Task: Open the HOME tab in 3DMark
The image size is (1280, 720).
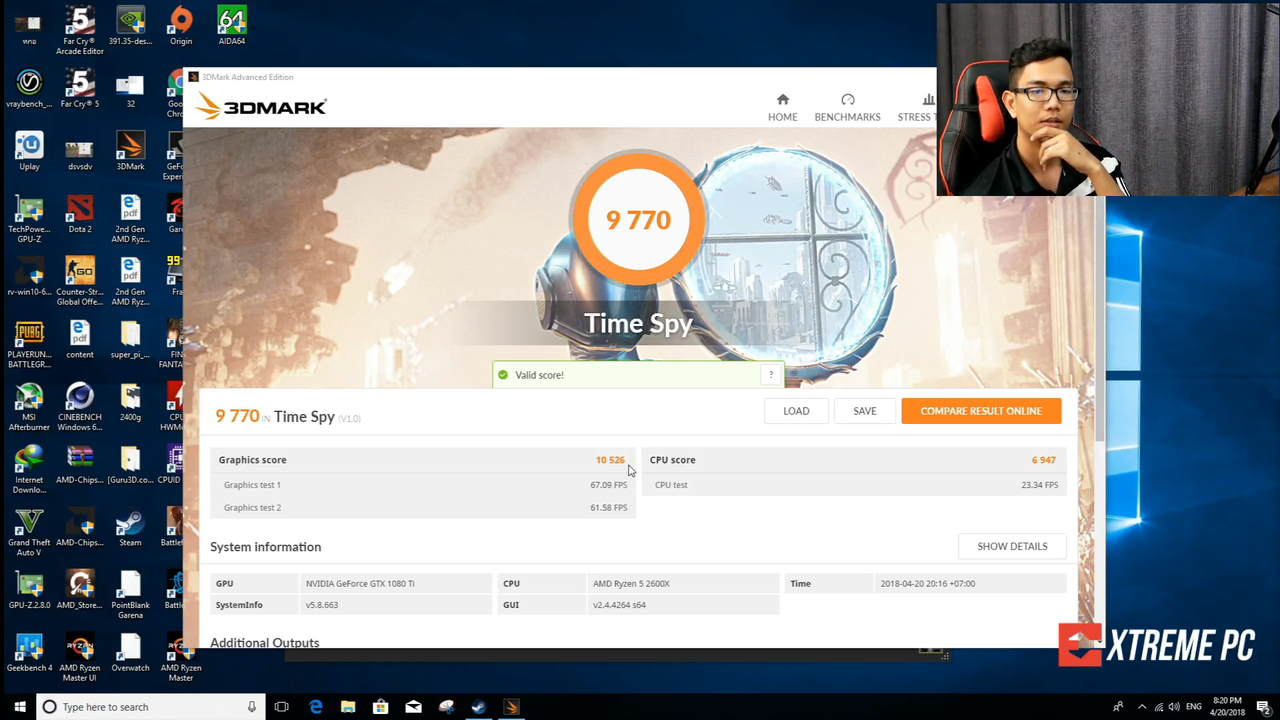Action: 782,107
